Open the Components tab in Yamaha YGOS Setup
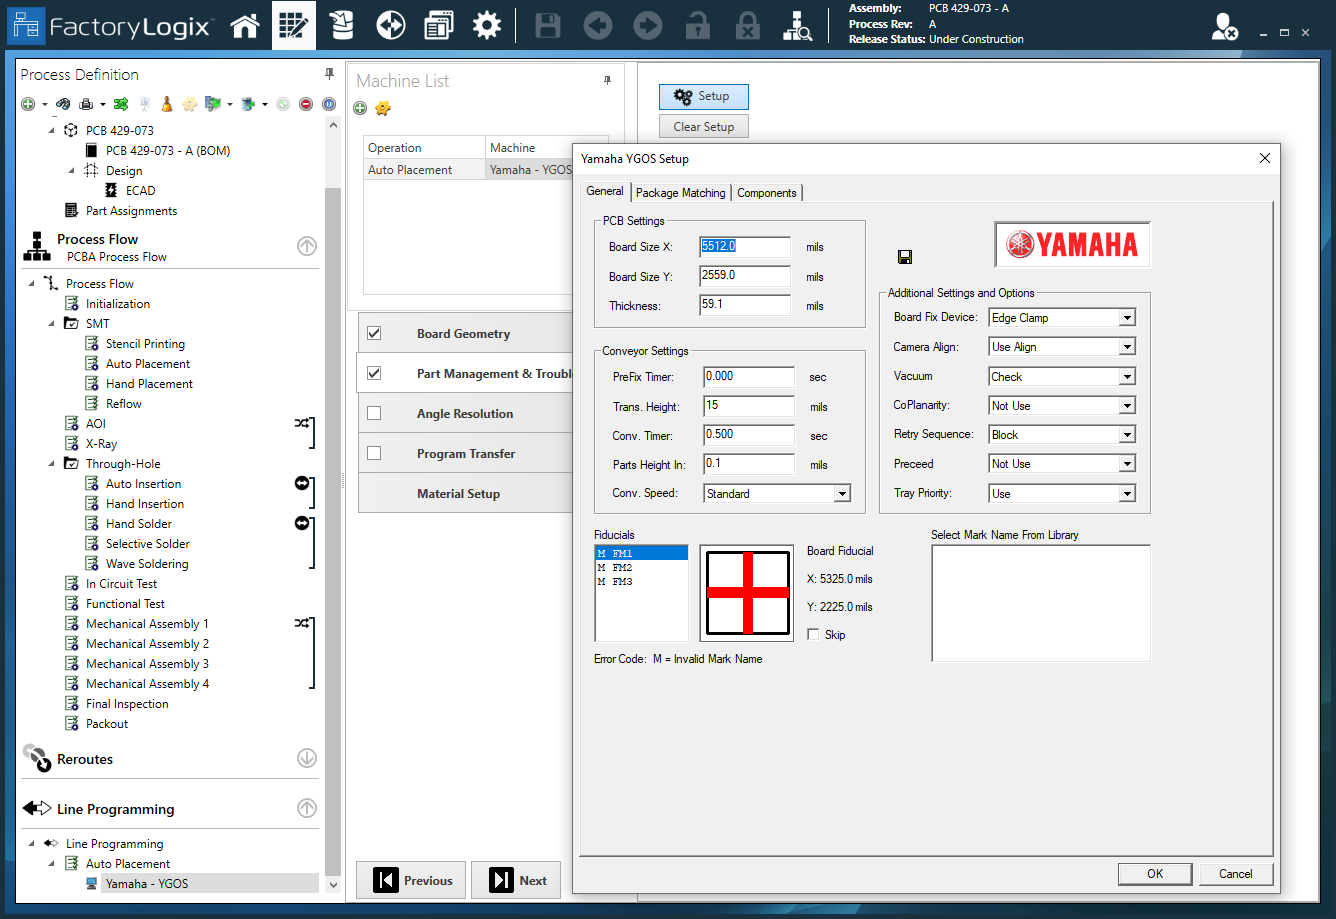1336x919 pixels. click(x=767, y=192)
